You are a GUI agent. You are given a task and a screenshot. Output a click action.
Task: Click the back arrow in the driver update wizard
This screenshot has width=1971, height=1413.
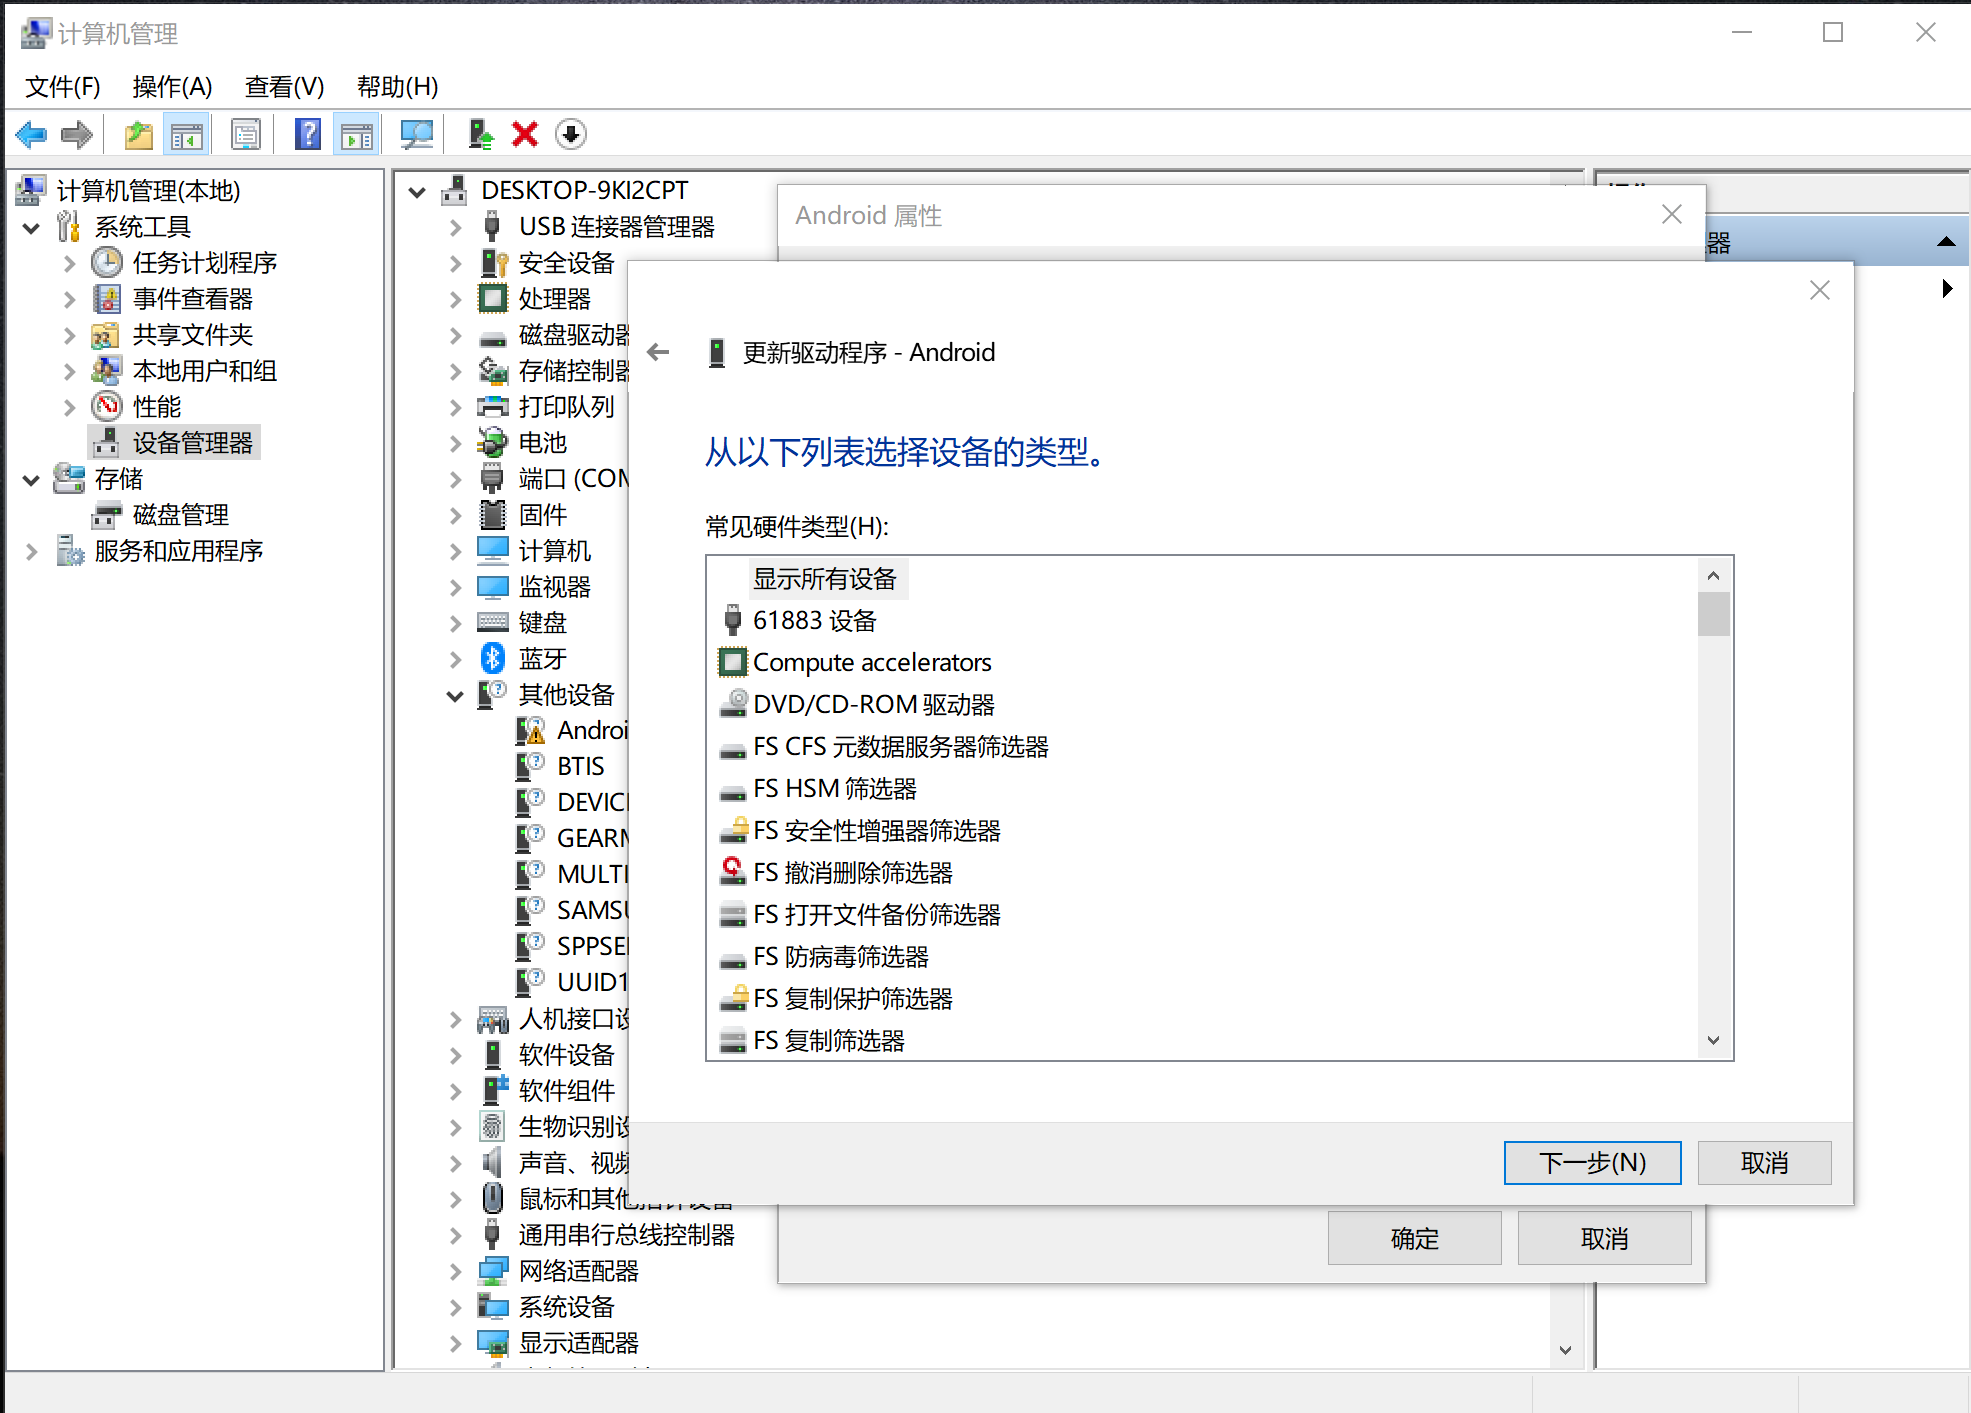point(657,352)
